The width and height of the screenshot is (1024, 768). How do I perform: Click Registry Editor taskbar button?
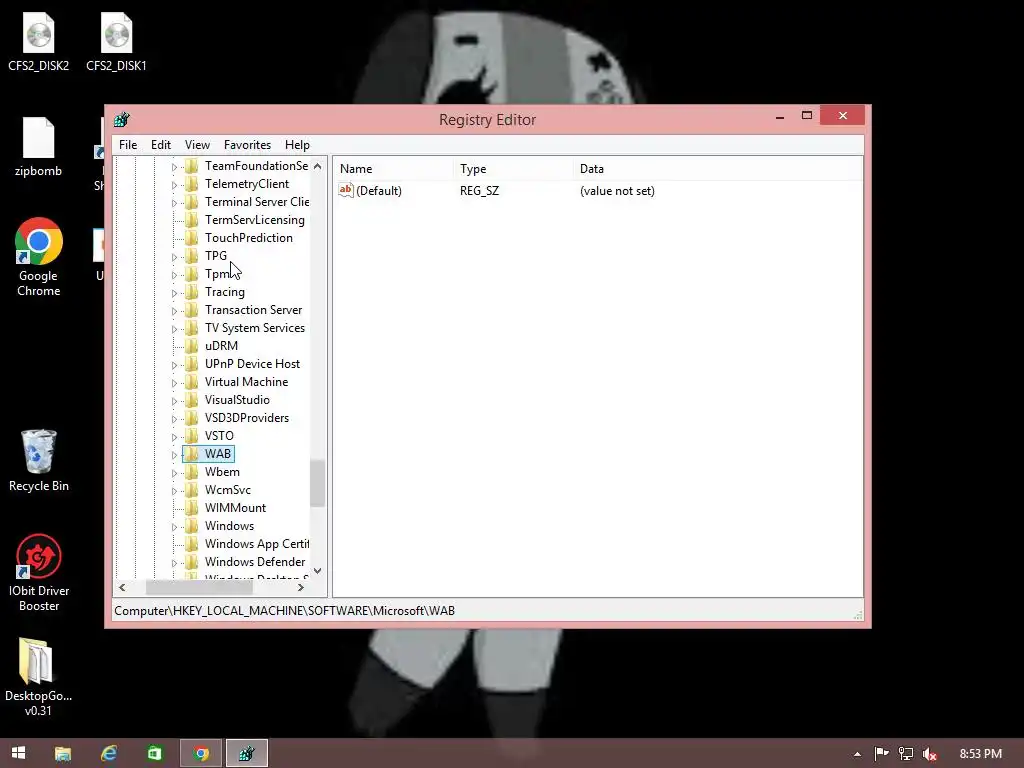(247, 753)
